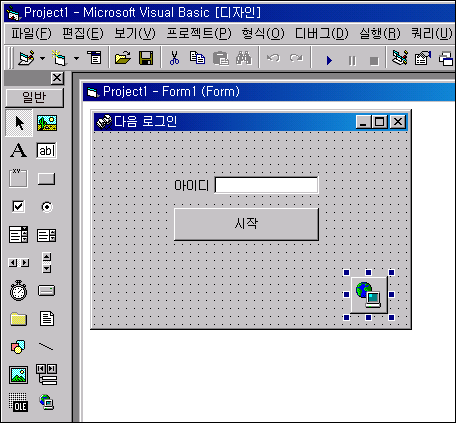Select the OptionButton control tool
456x423 pixels.
(47, 207)
